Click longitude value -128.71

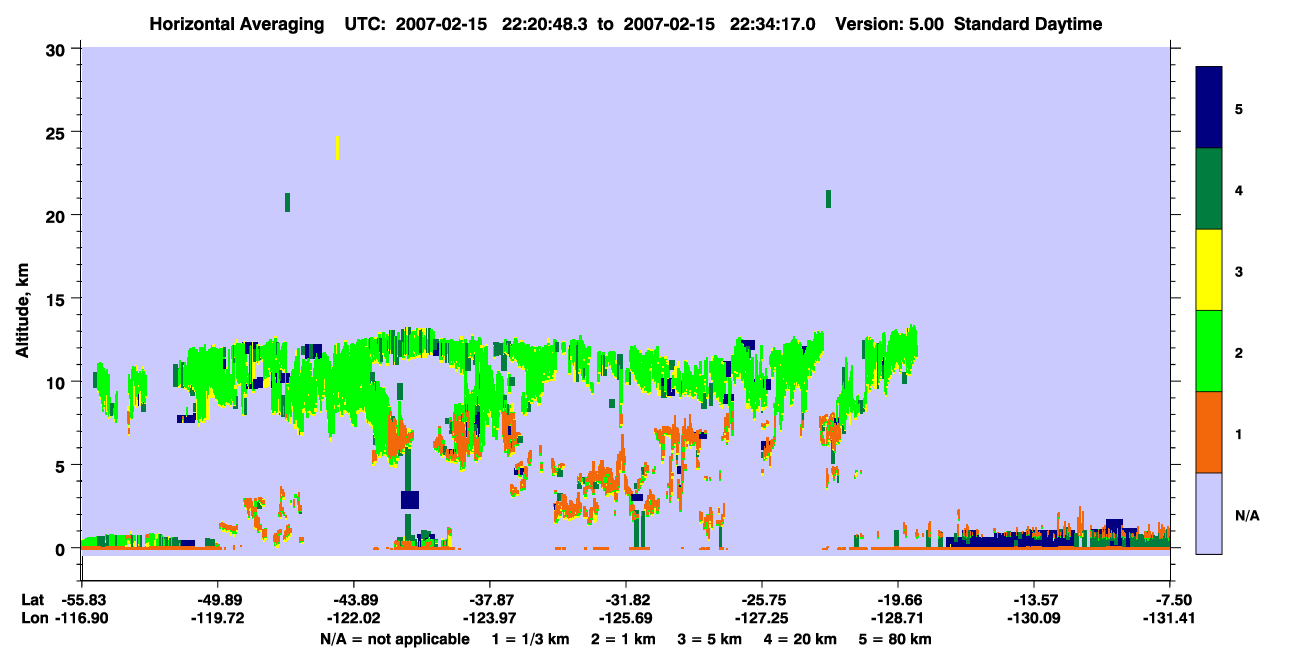click(x=897, y=618)
